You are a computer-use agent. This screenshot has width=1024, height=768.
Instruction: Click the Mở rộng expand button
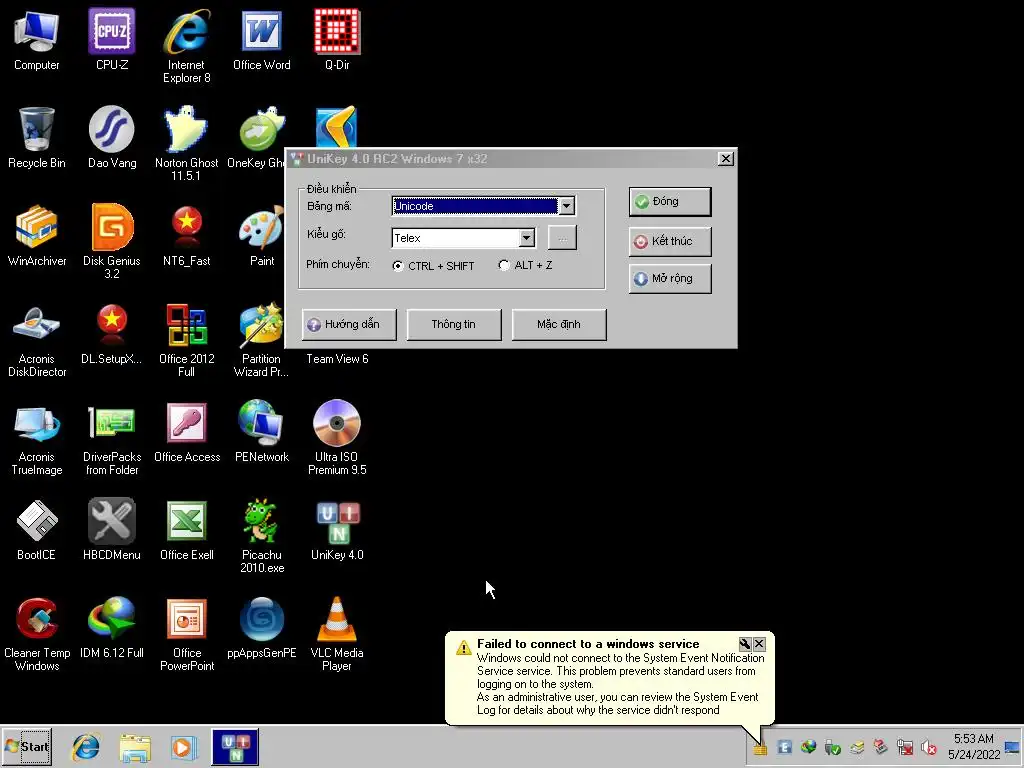670,278
